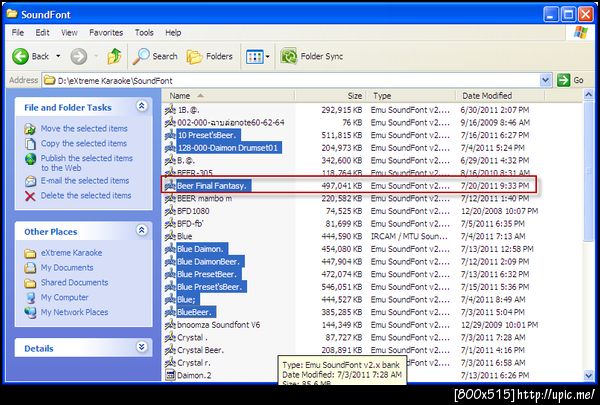The height and width of the screenshot is (405, 600).
Task: Select the file Beer Final Fantasy.
Action: [x=213, y=186]
